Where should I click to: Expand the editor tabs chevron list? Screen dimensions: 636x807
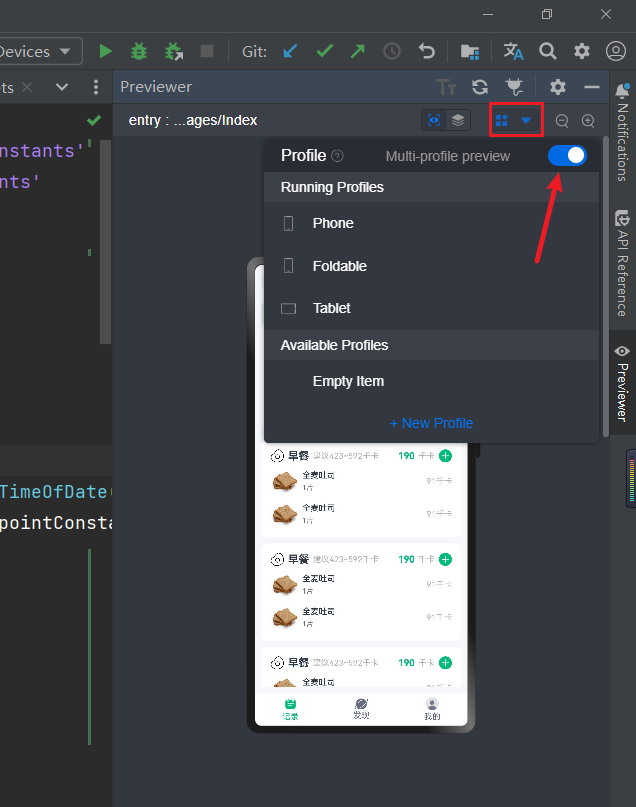point(62,87)
